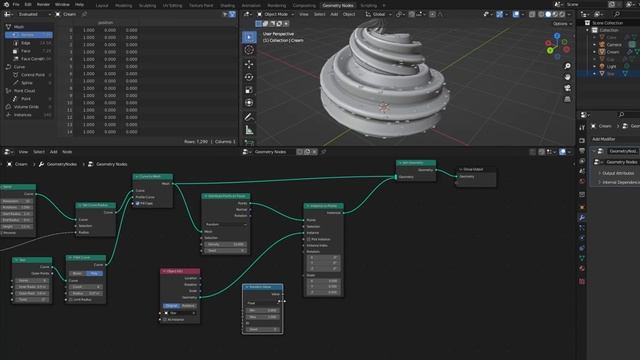Open the Help menu
Viewport: 640px width, 360px height.
pos(79,4)
